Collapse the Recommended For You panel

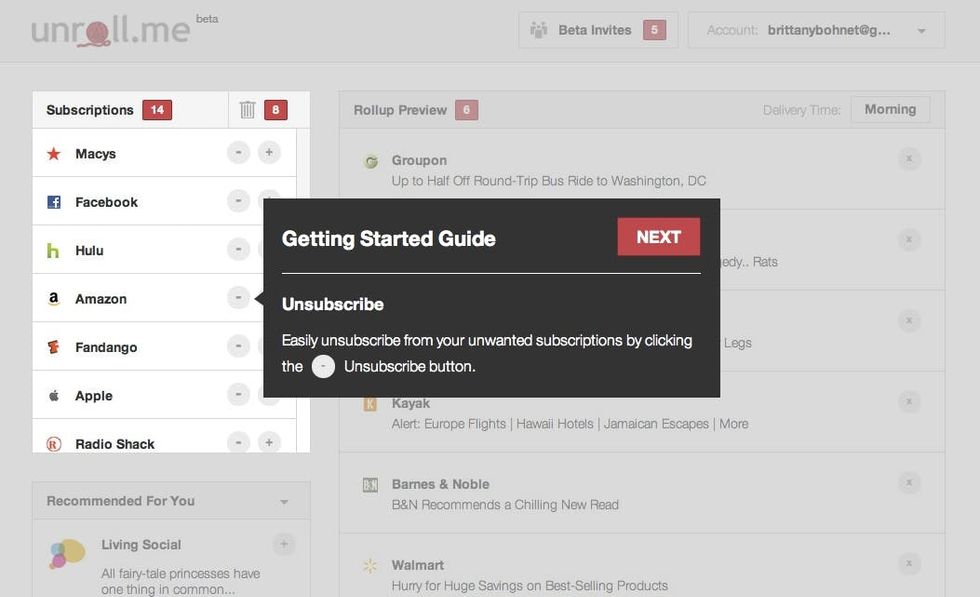click(x=284, y=502)
